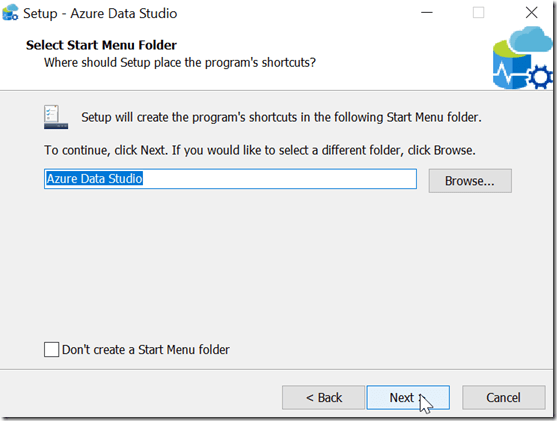Image resolution: width=557 pixels, height=421 pixels.
Task: Open the Browse folder dialog
Action: point(470,181)
